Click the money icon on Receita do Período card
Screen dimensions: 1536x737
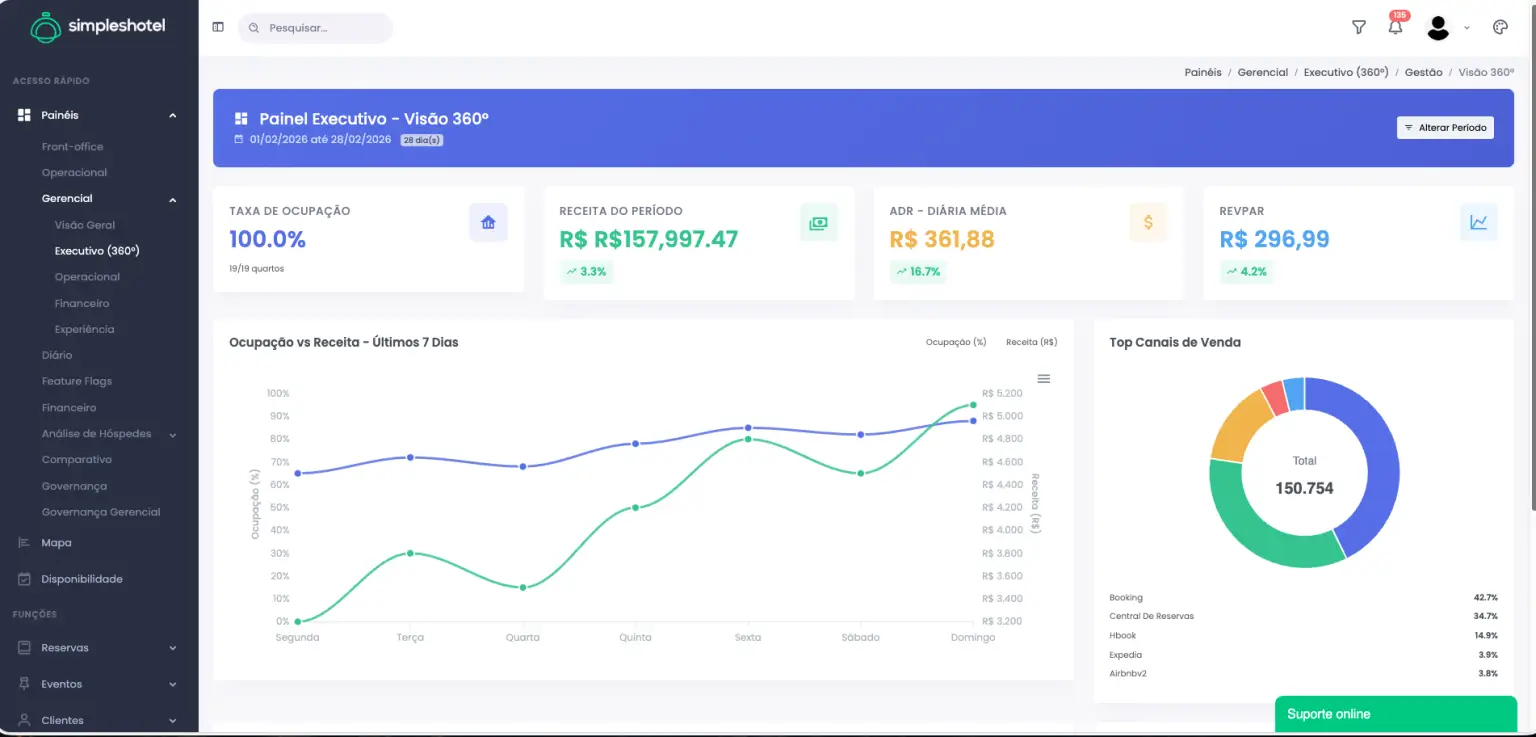click(818, 222)
